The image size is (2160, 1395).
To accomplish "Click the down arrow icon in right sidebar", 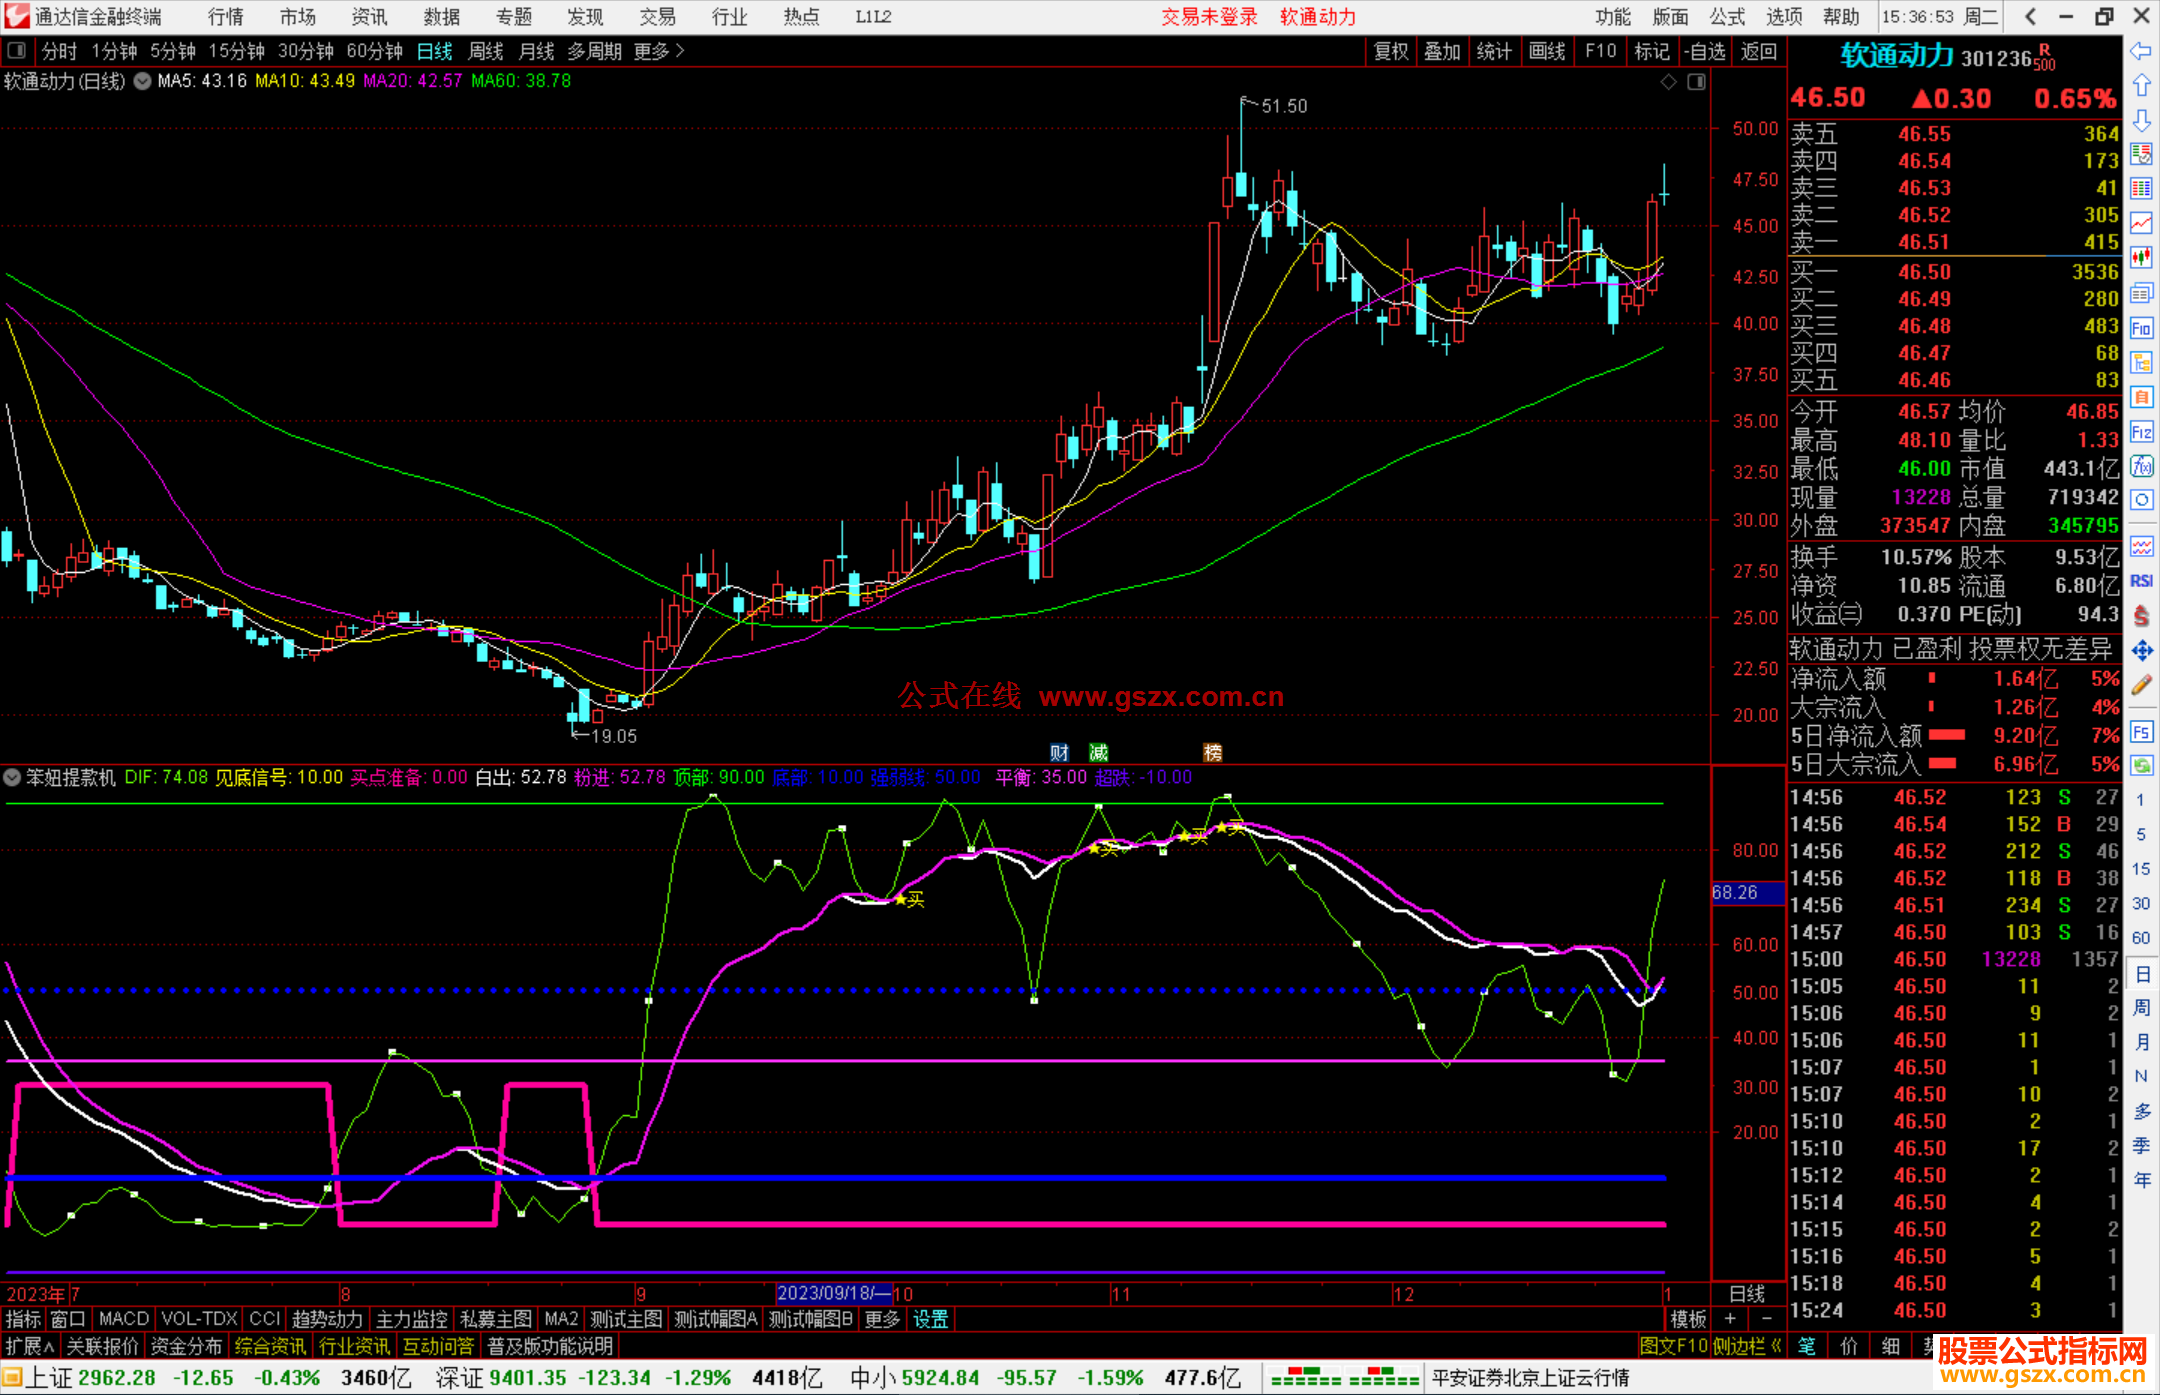I will tap(2141, 120).
